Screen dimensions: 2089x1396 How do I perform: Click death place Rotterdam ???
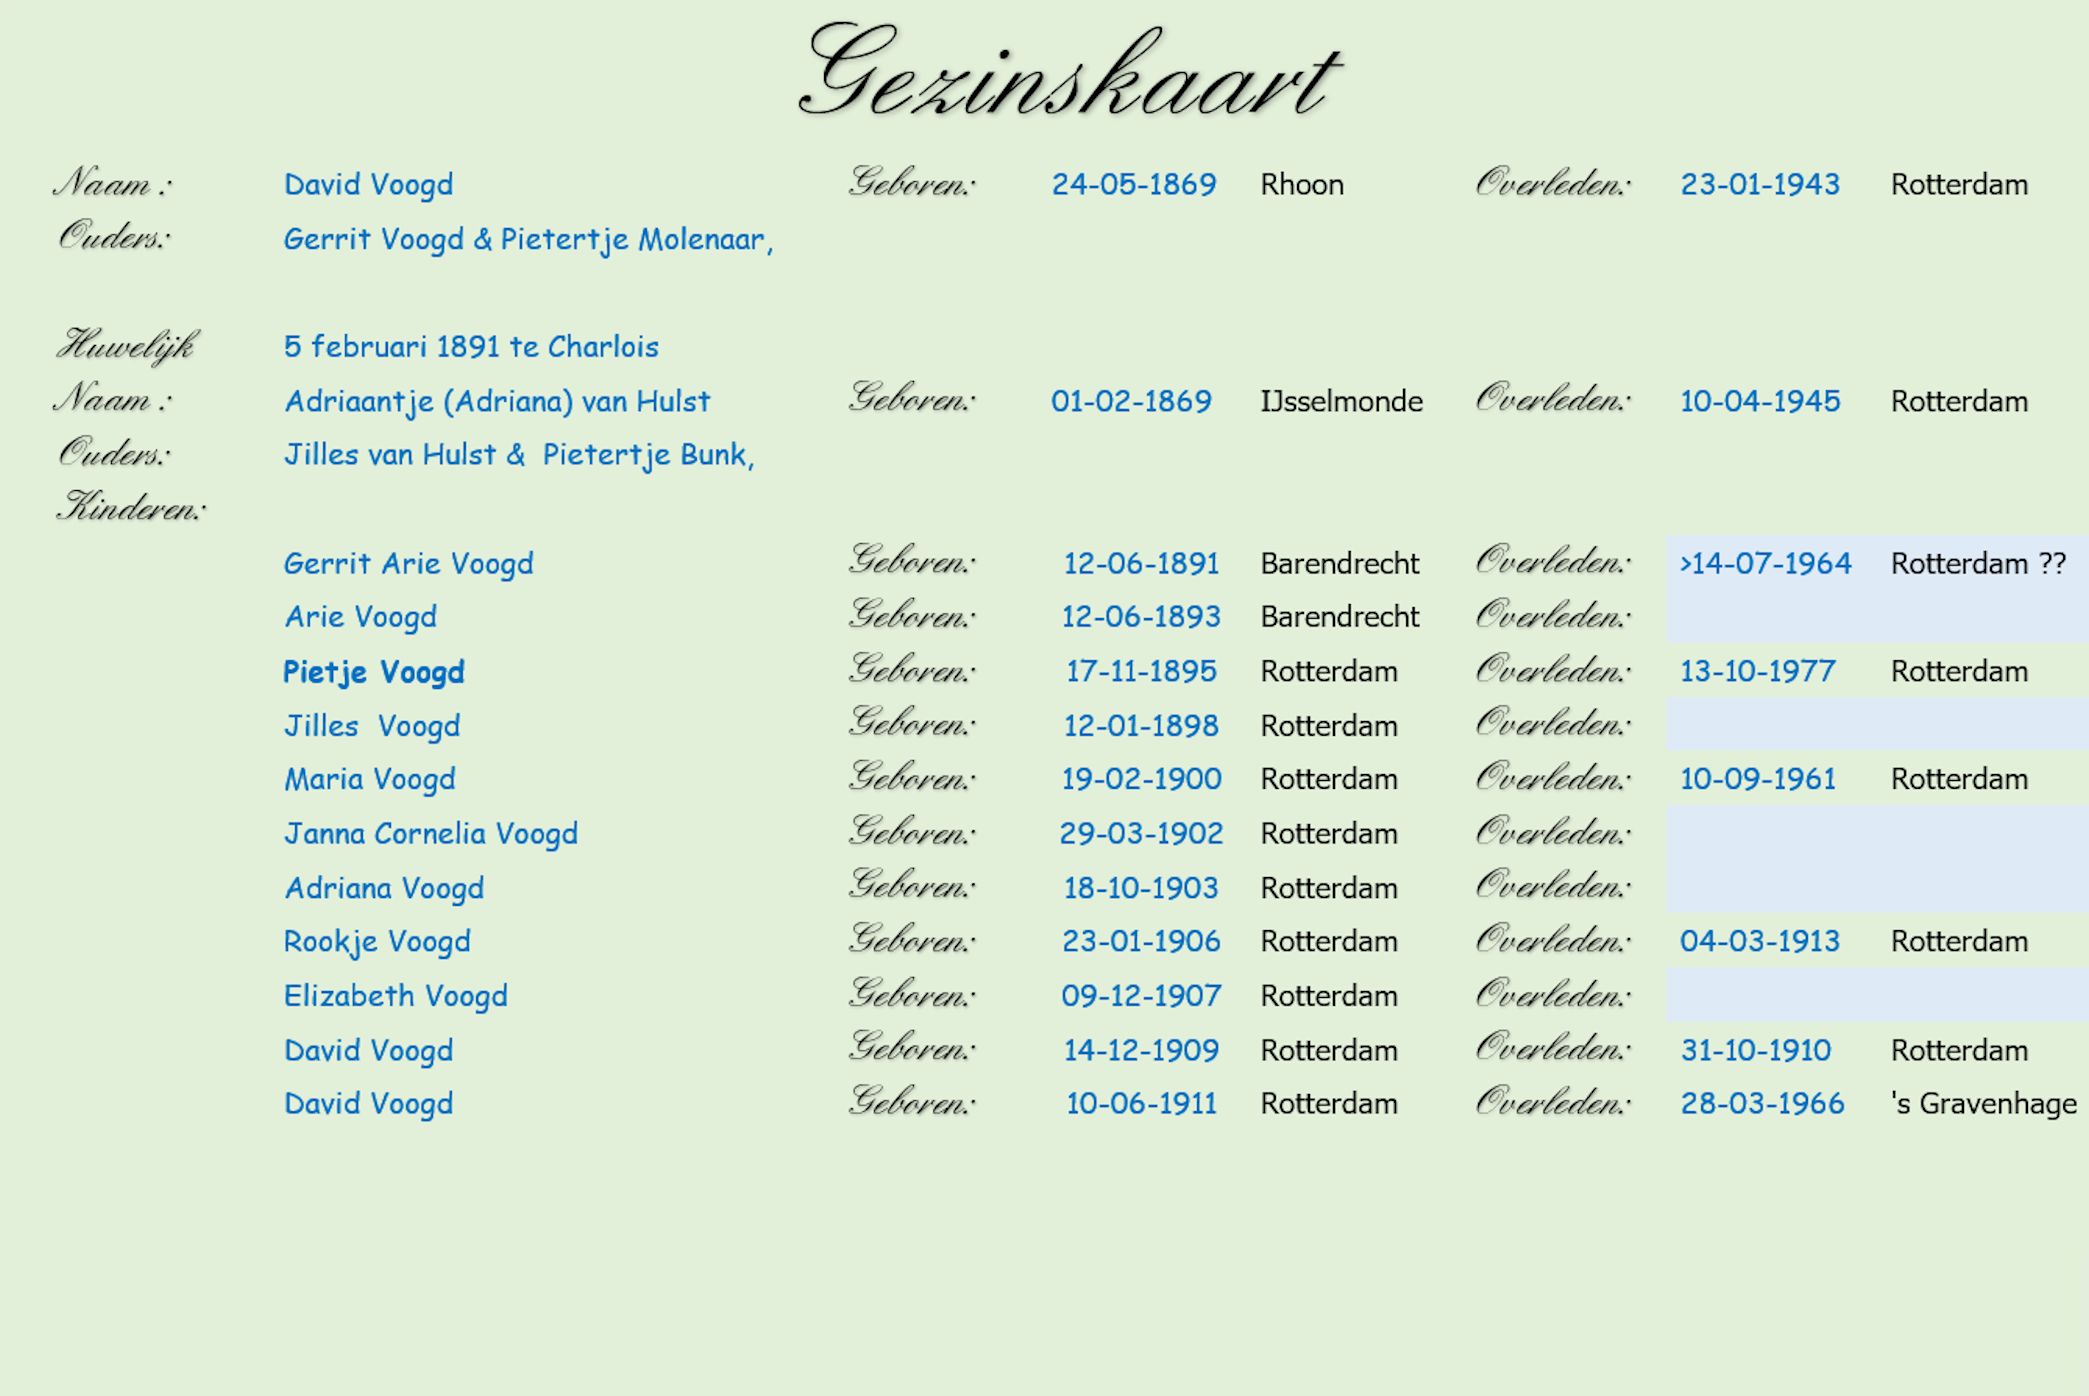coord(1977,563)
